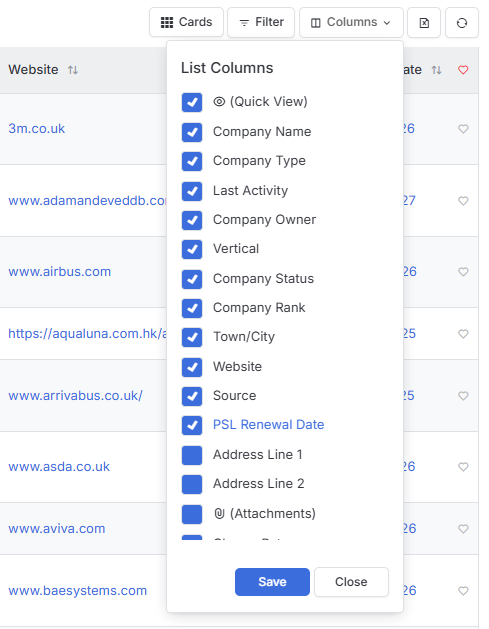Click the PSL Renewal Date label

pyautogui.click(x=268, y=424)
